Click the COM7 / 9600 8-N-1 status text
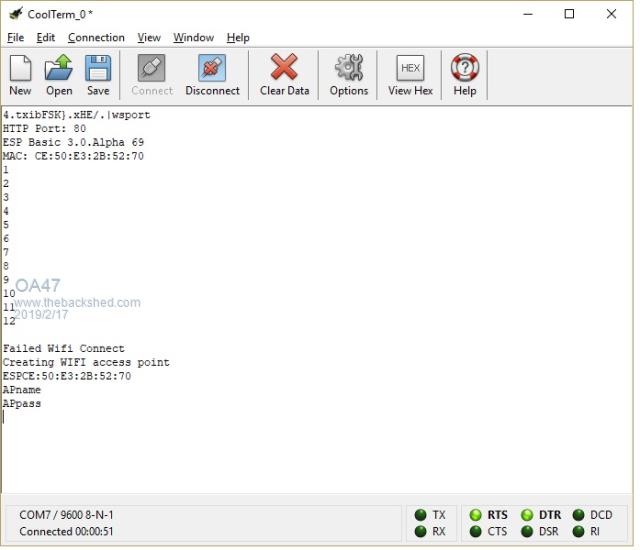The image size is (640, 550). [x=67, y=515]
